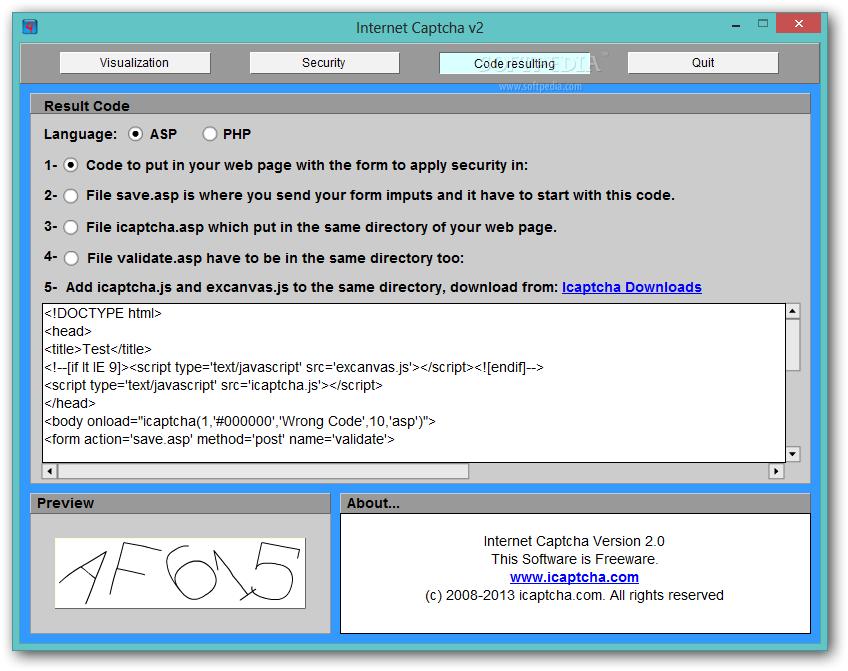Click the Internet Captcha app icon in title bar

(30, 26)
